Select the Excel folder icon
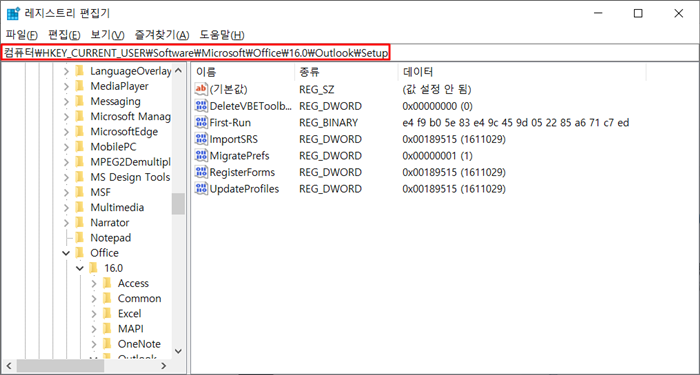The image size is (700, 375). point(107,313)
